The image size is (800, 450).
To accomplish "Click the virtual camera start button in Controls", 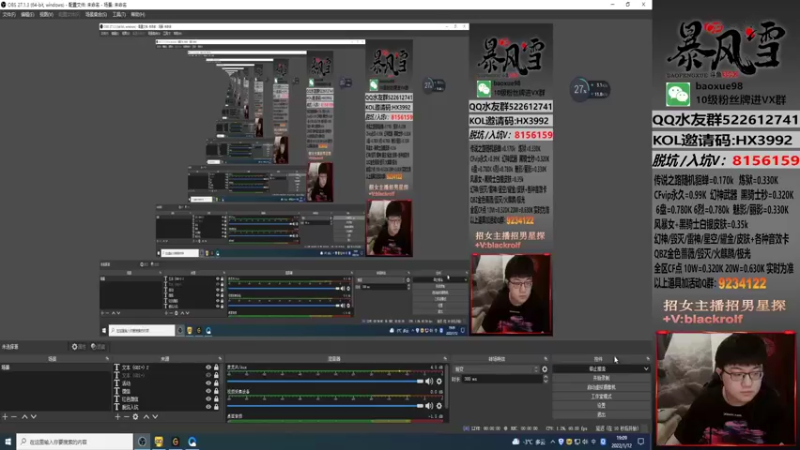I will (x=601, y=387).
